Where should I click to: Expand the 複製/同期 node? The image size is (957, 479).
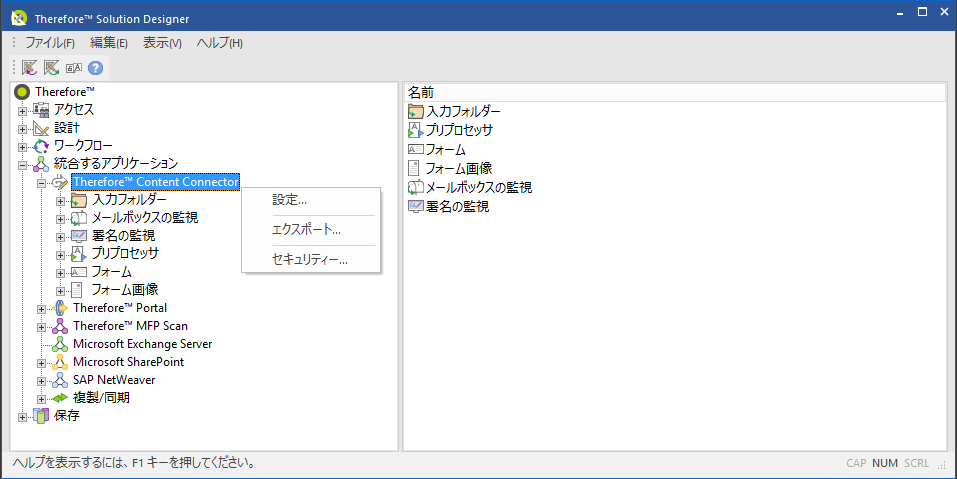tap(42, 399)
